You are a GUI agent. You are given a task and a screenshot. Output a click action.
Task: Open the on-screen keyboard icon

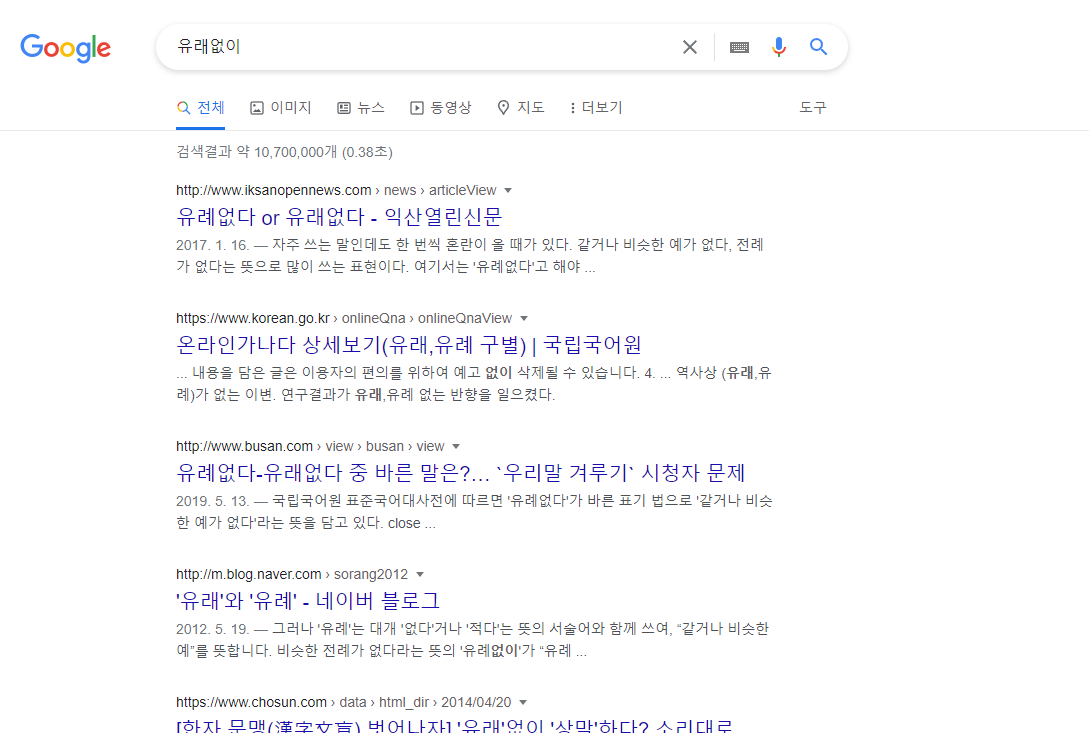(x=739, y=47)
